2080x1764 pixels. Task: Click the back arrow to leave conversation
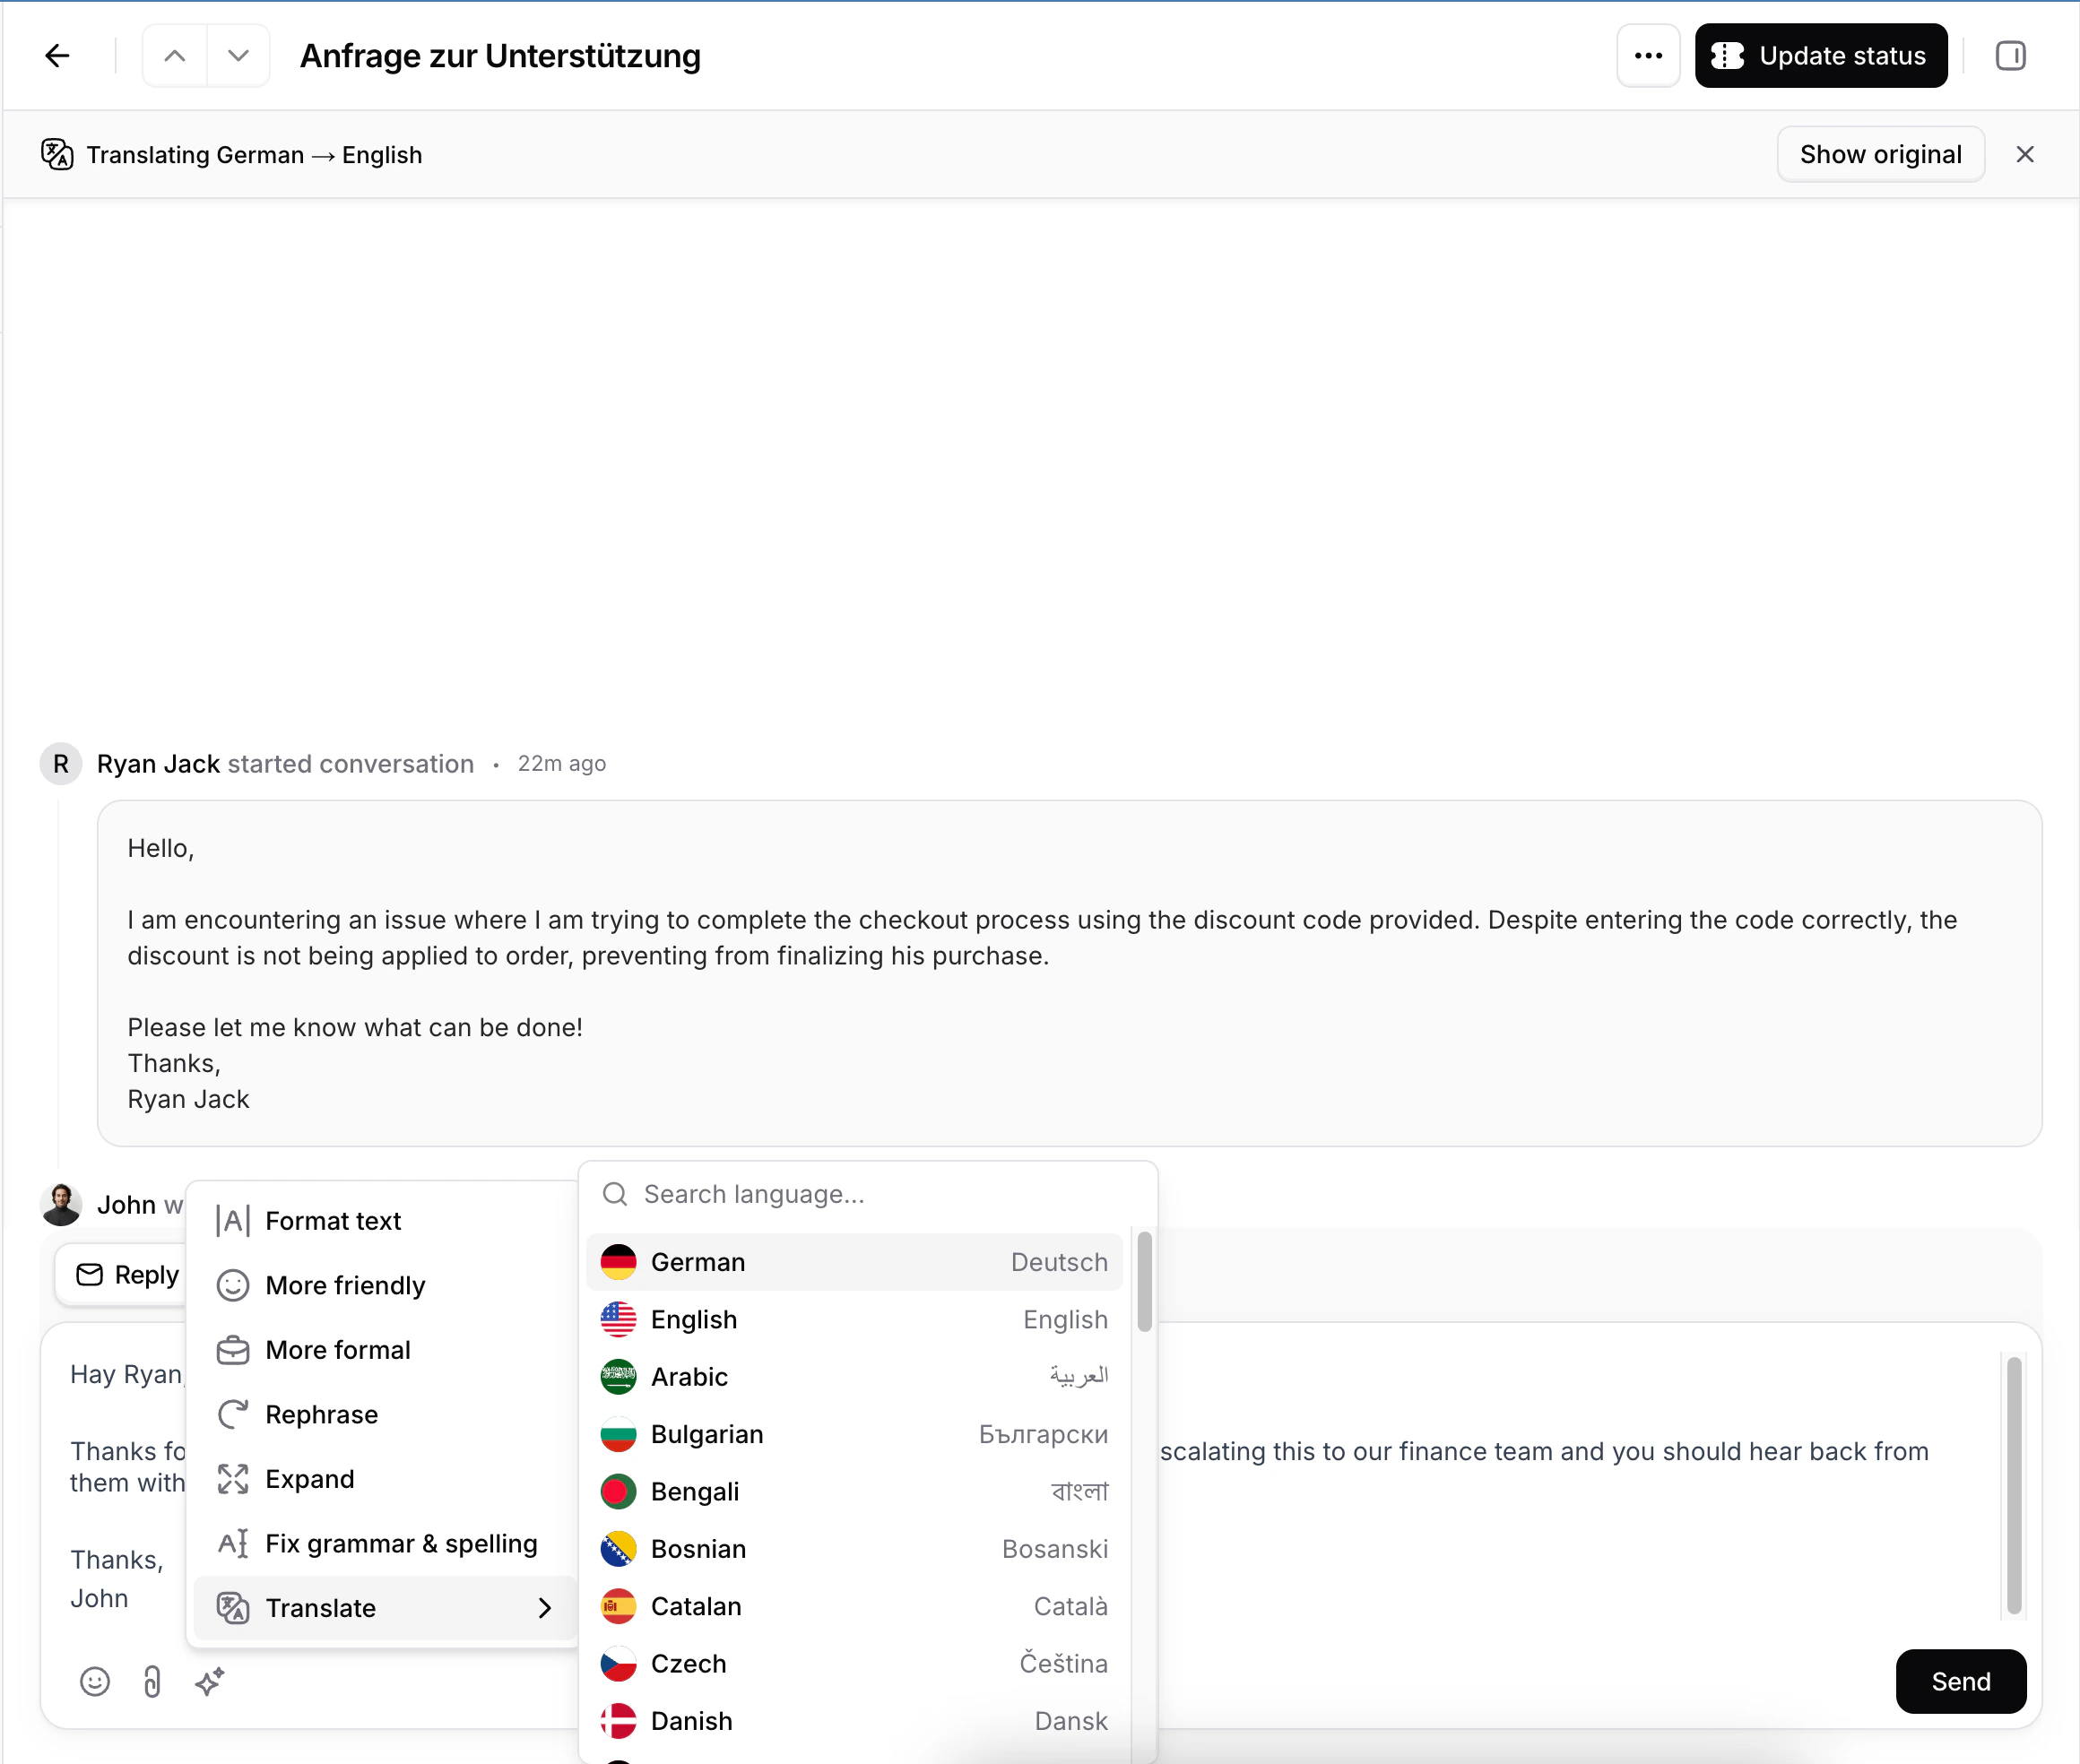57,55
